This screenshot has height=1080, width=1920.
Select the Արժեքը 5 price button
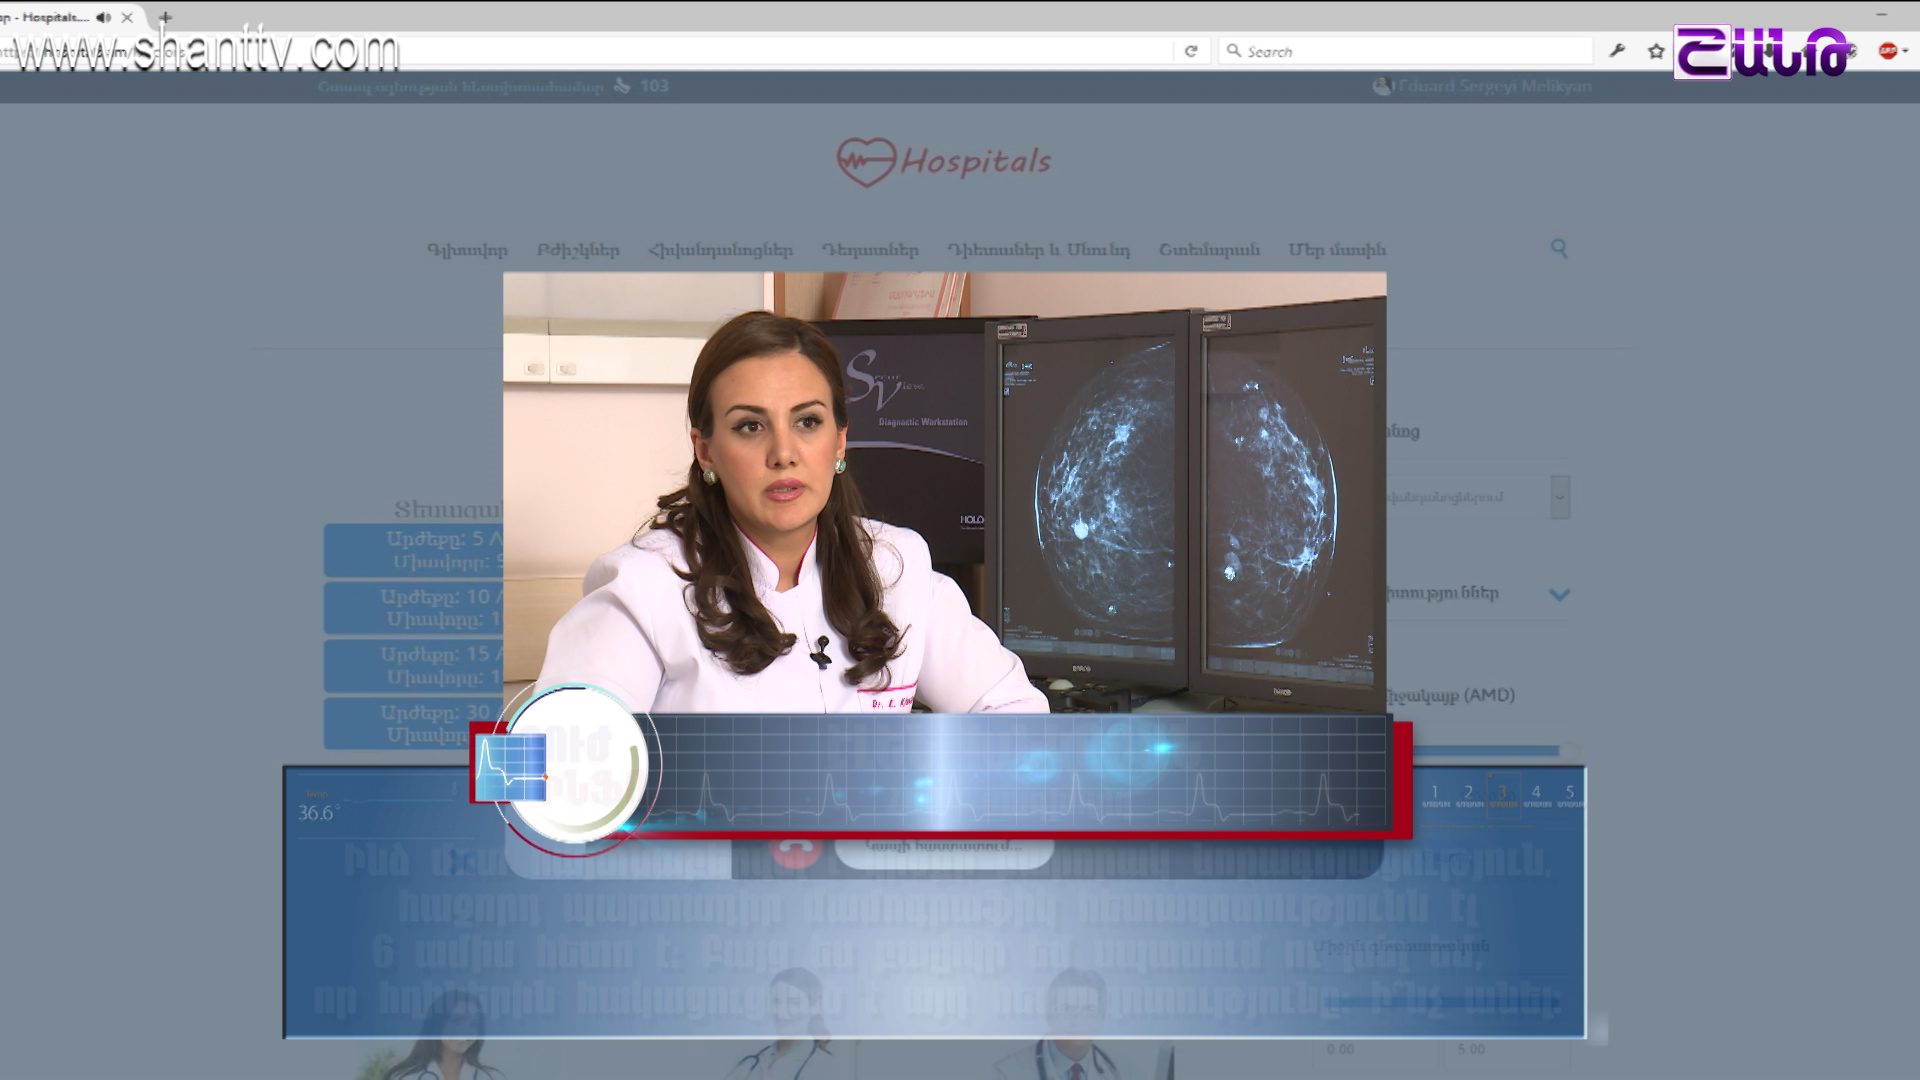point(413,550)
